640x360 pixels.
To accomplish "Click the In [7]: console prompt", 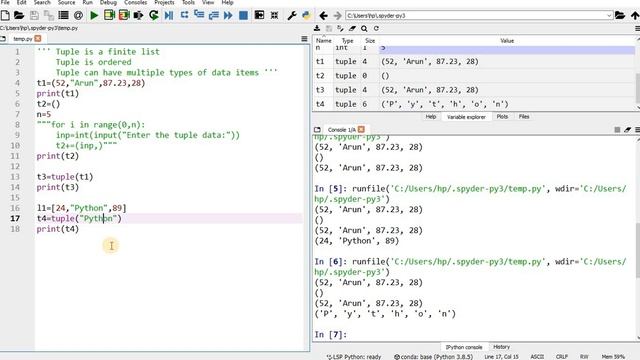I will point(331,335).
